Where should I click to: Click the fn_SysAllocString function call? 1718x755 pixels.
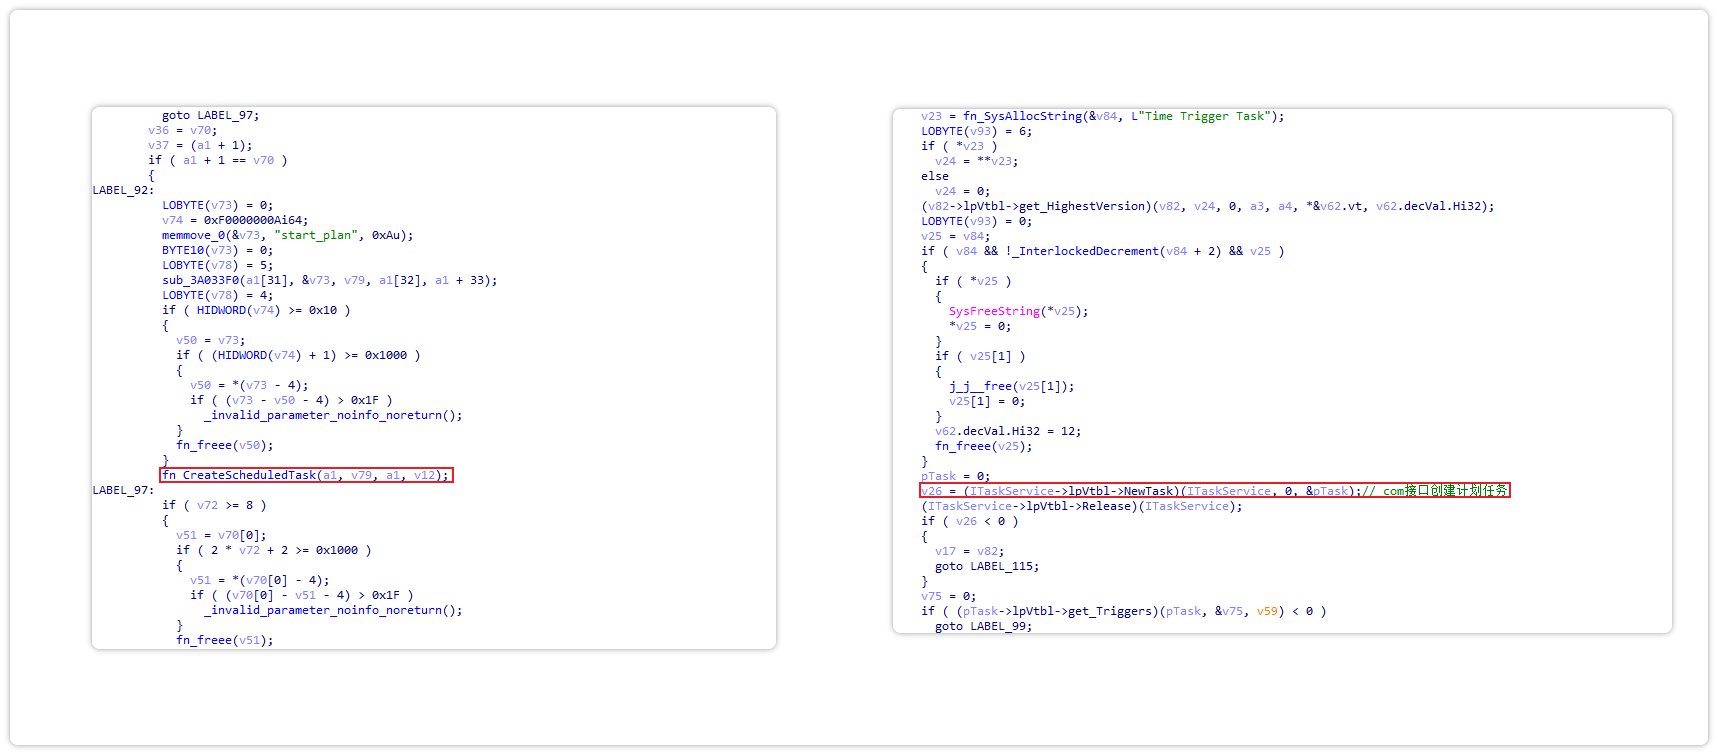tap(1022, 116)
